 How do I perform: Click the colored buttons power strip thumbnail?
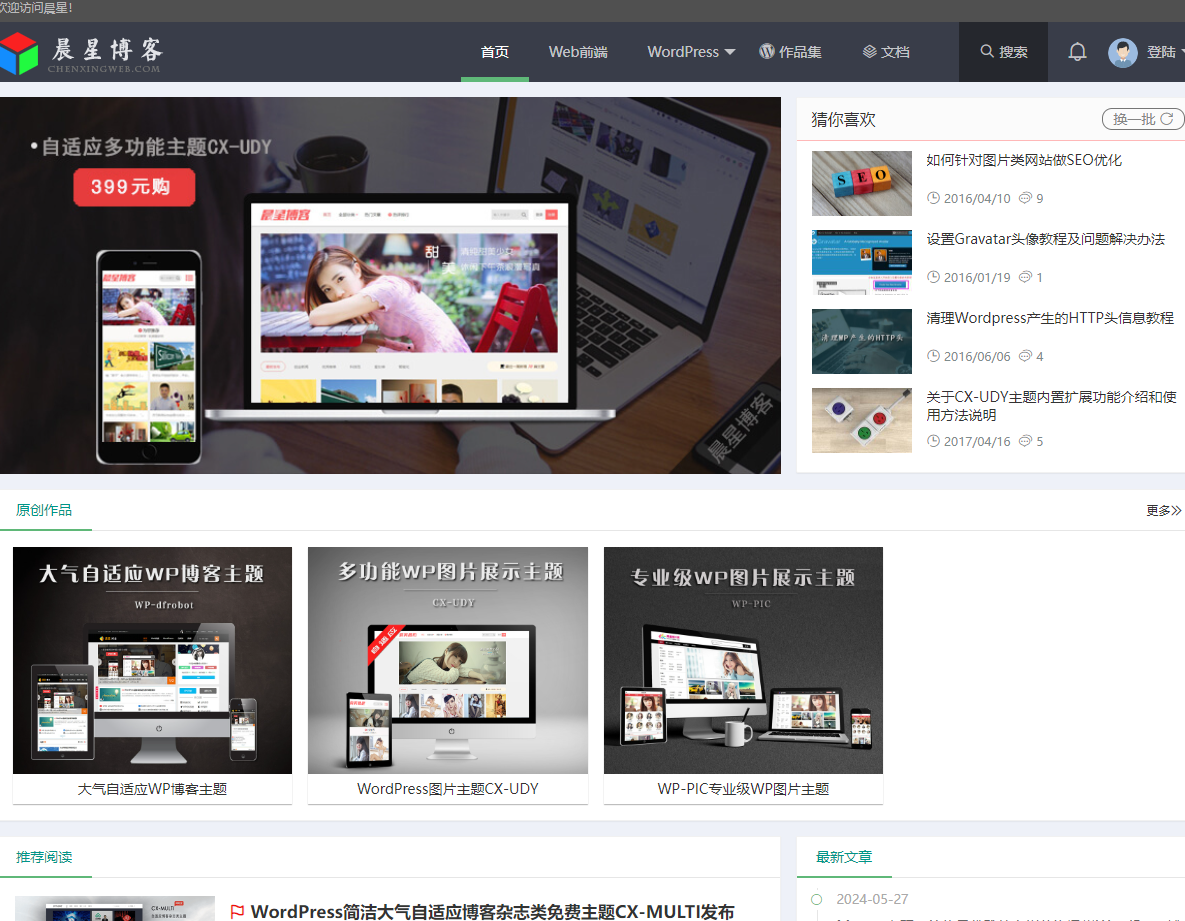pos(862,421)
